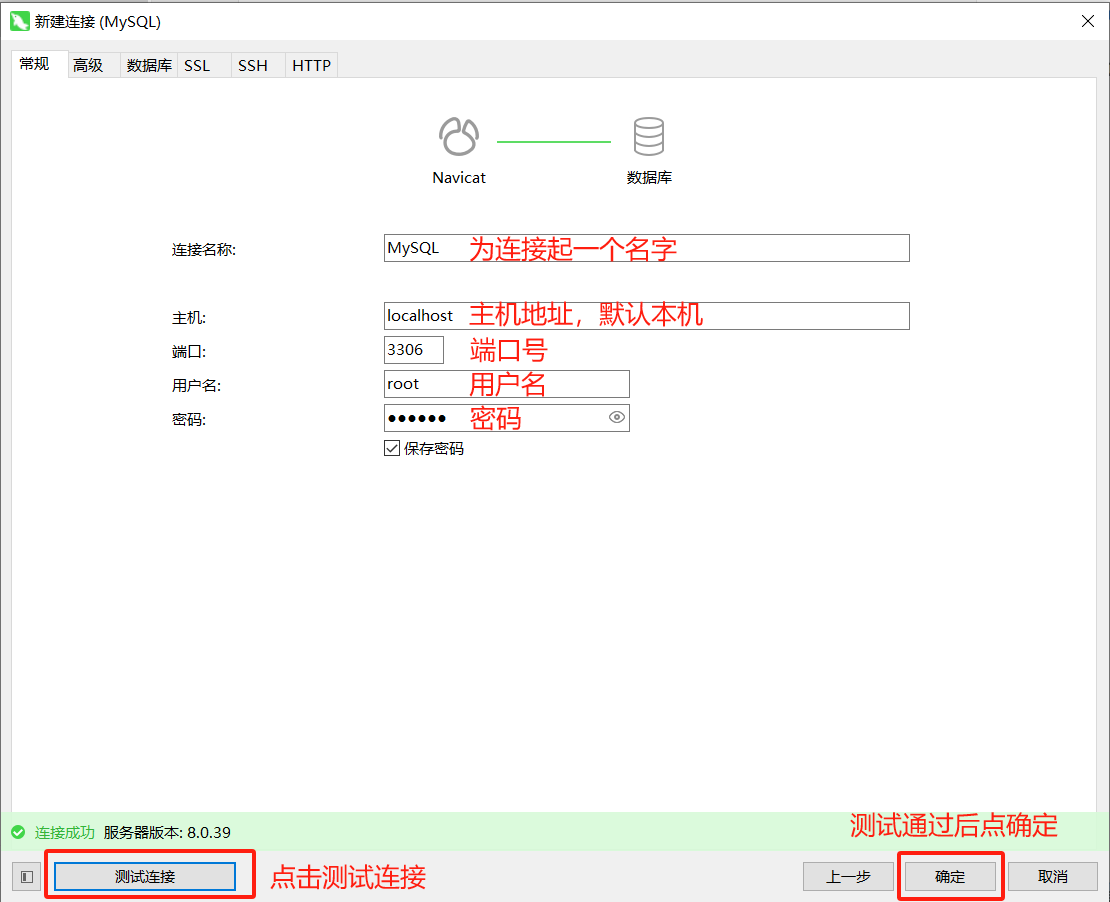Viewport: 1110px width, 902px height.
Task: Click the 端口 3306 input field
Action: [414, 350]
